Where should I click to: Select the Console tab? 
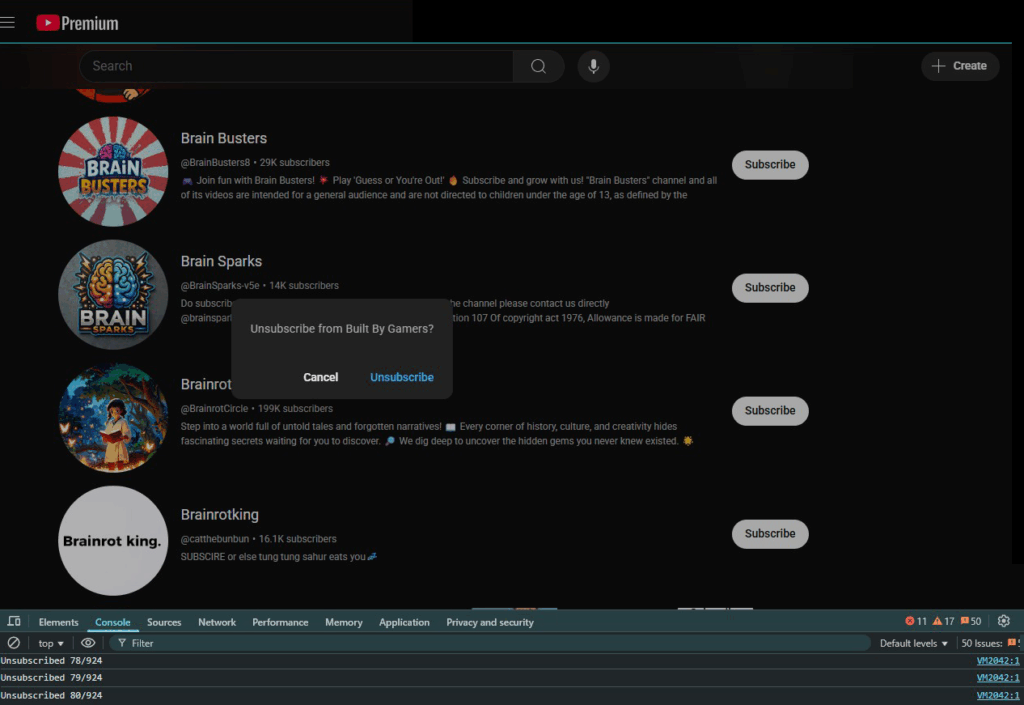tap(112, 622)
